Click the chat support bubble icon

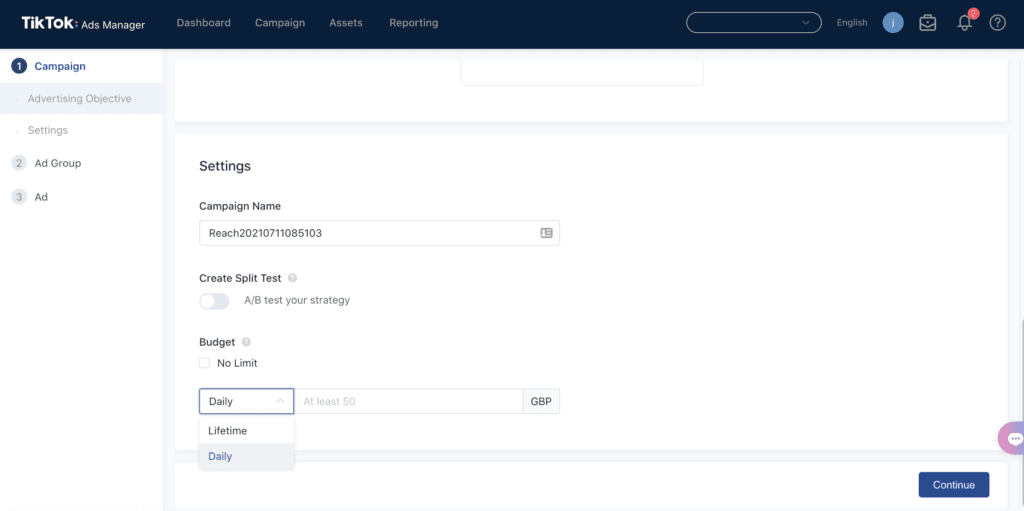pyautogui.click(x=1014, y=438)
